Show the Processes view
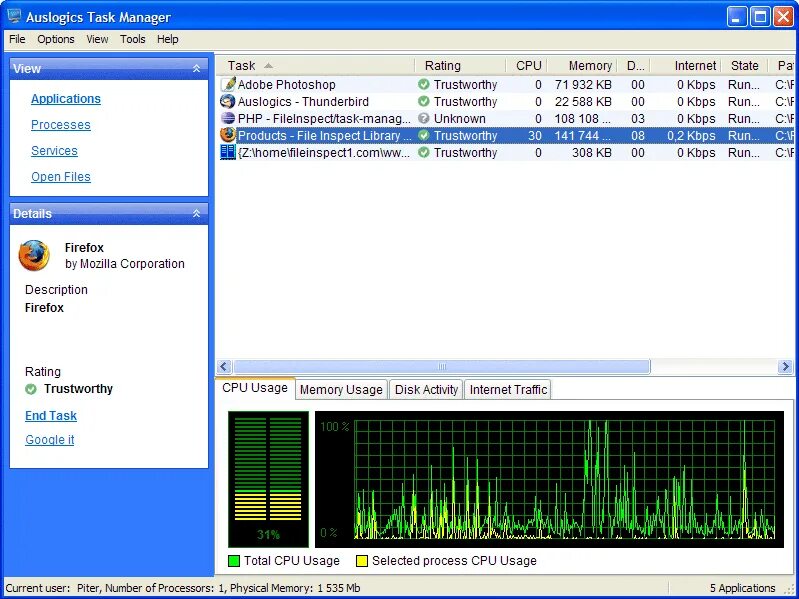 [61, 125]
